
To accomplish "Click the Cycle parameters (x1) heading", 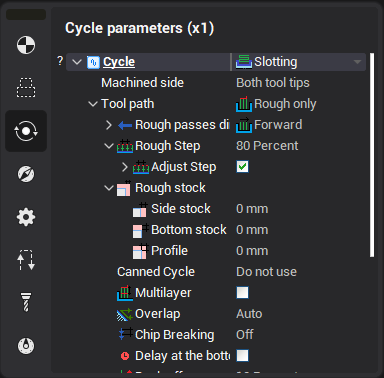I will pyautogui.click(x=140, y=28).
